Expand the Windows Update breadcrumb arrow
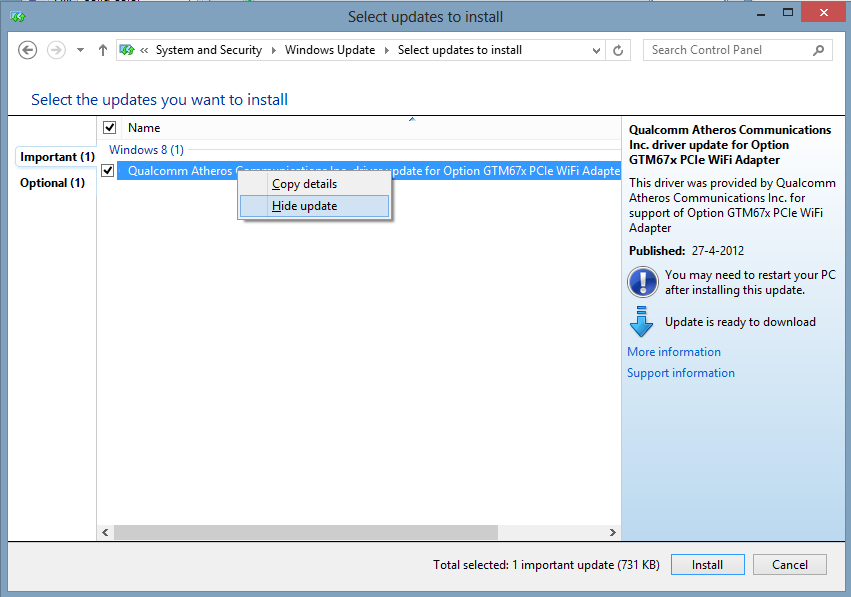Viewport: 851px width, 597px height. (387, 50)
